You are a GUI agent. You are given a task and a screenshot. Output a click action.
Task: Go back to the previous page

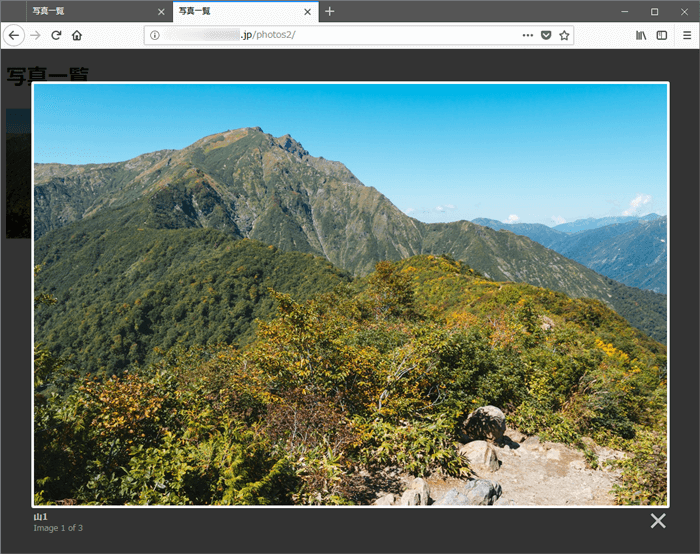[x=14, y=35]
